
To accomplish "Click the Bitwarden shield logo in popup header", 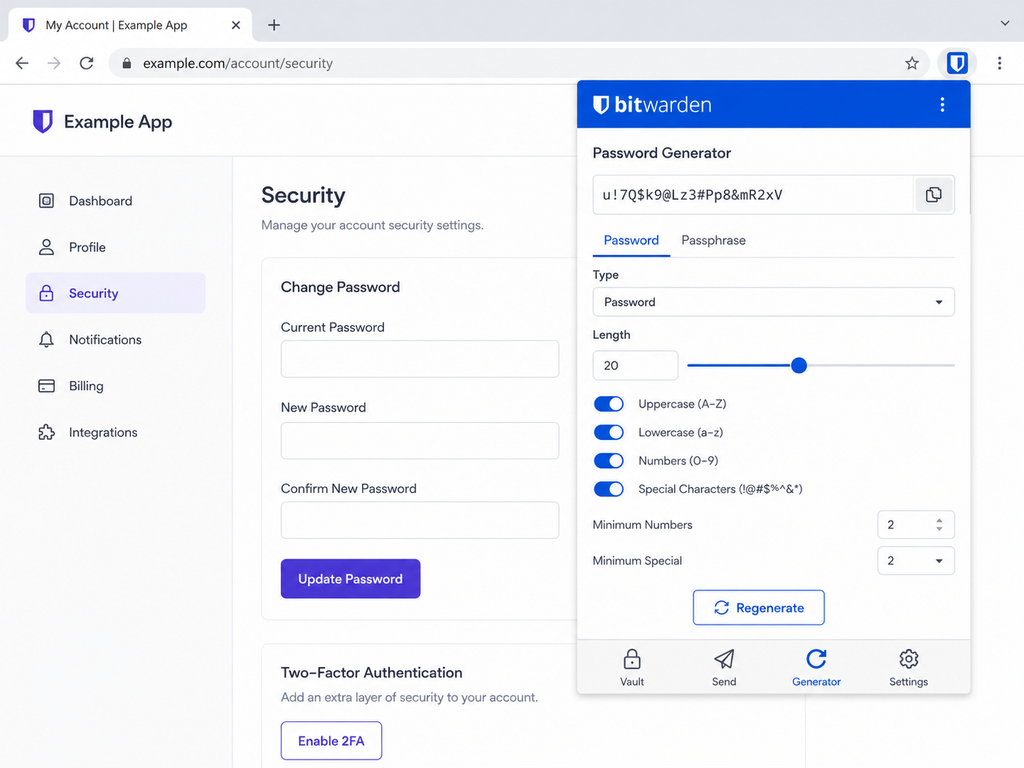I will coord(601,104).
